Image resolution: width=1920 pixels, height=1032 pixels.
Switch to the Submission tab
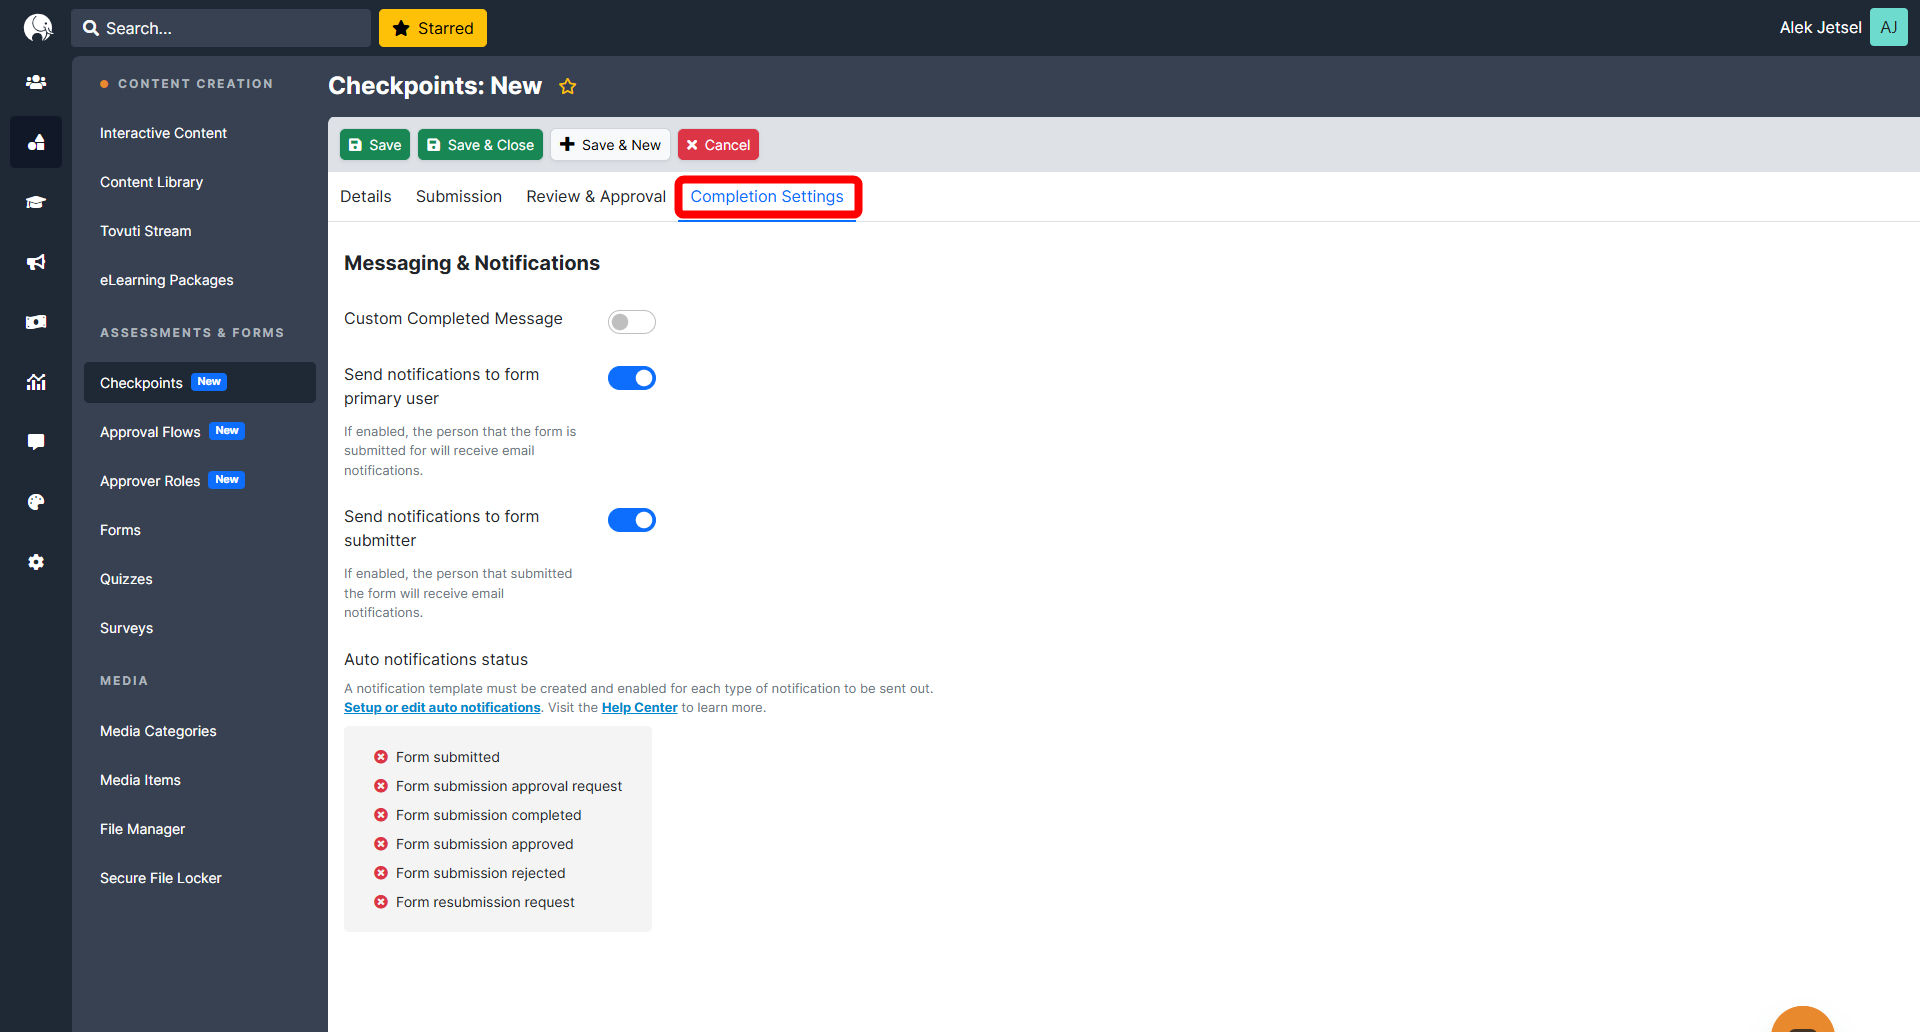[x=458, y=197]
